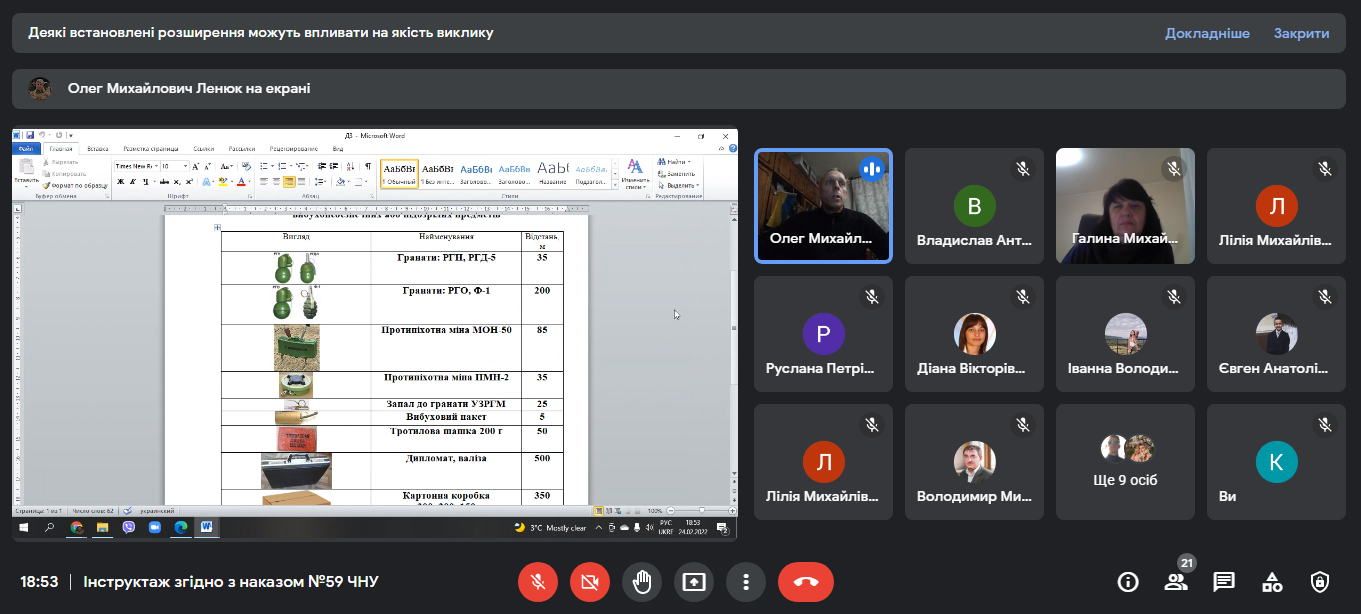Open the chat with everyone panel
Screen dimensions: 1361x614
tap(1224, 582)
